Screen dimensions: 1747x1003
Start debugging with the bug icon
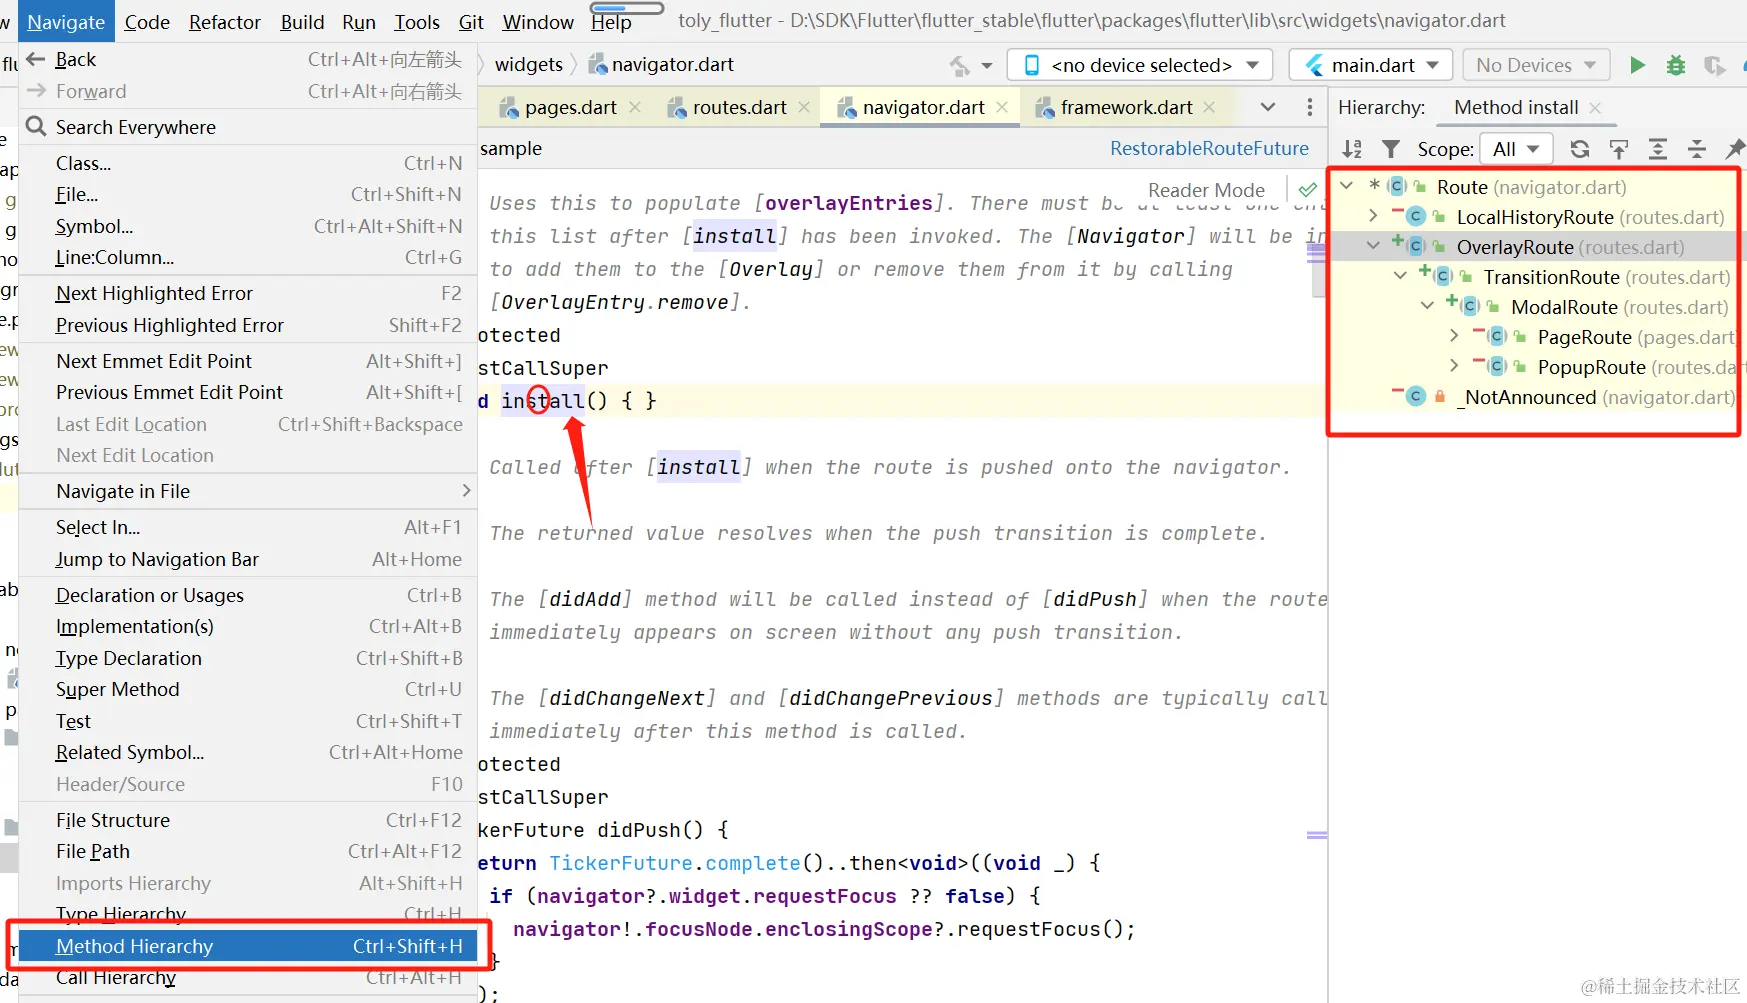[1676, 65]
